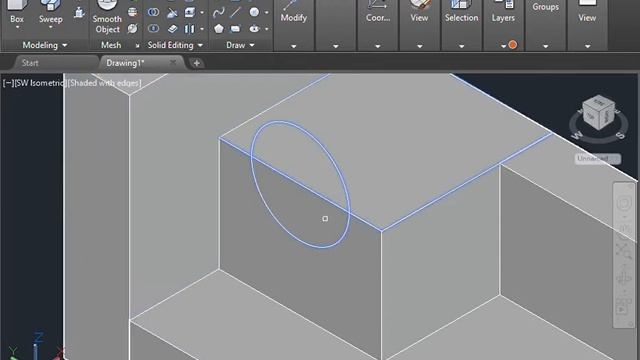Click the navigation wheel on the nav bar
The width and height of the screenshot is (640, 360).
click(x=624, y=203)
